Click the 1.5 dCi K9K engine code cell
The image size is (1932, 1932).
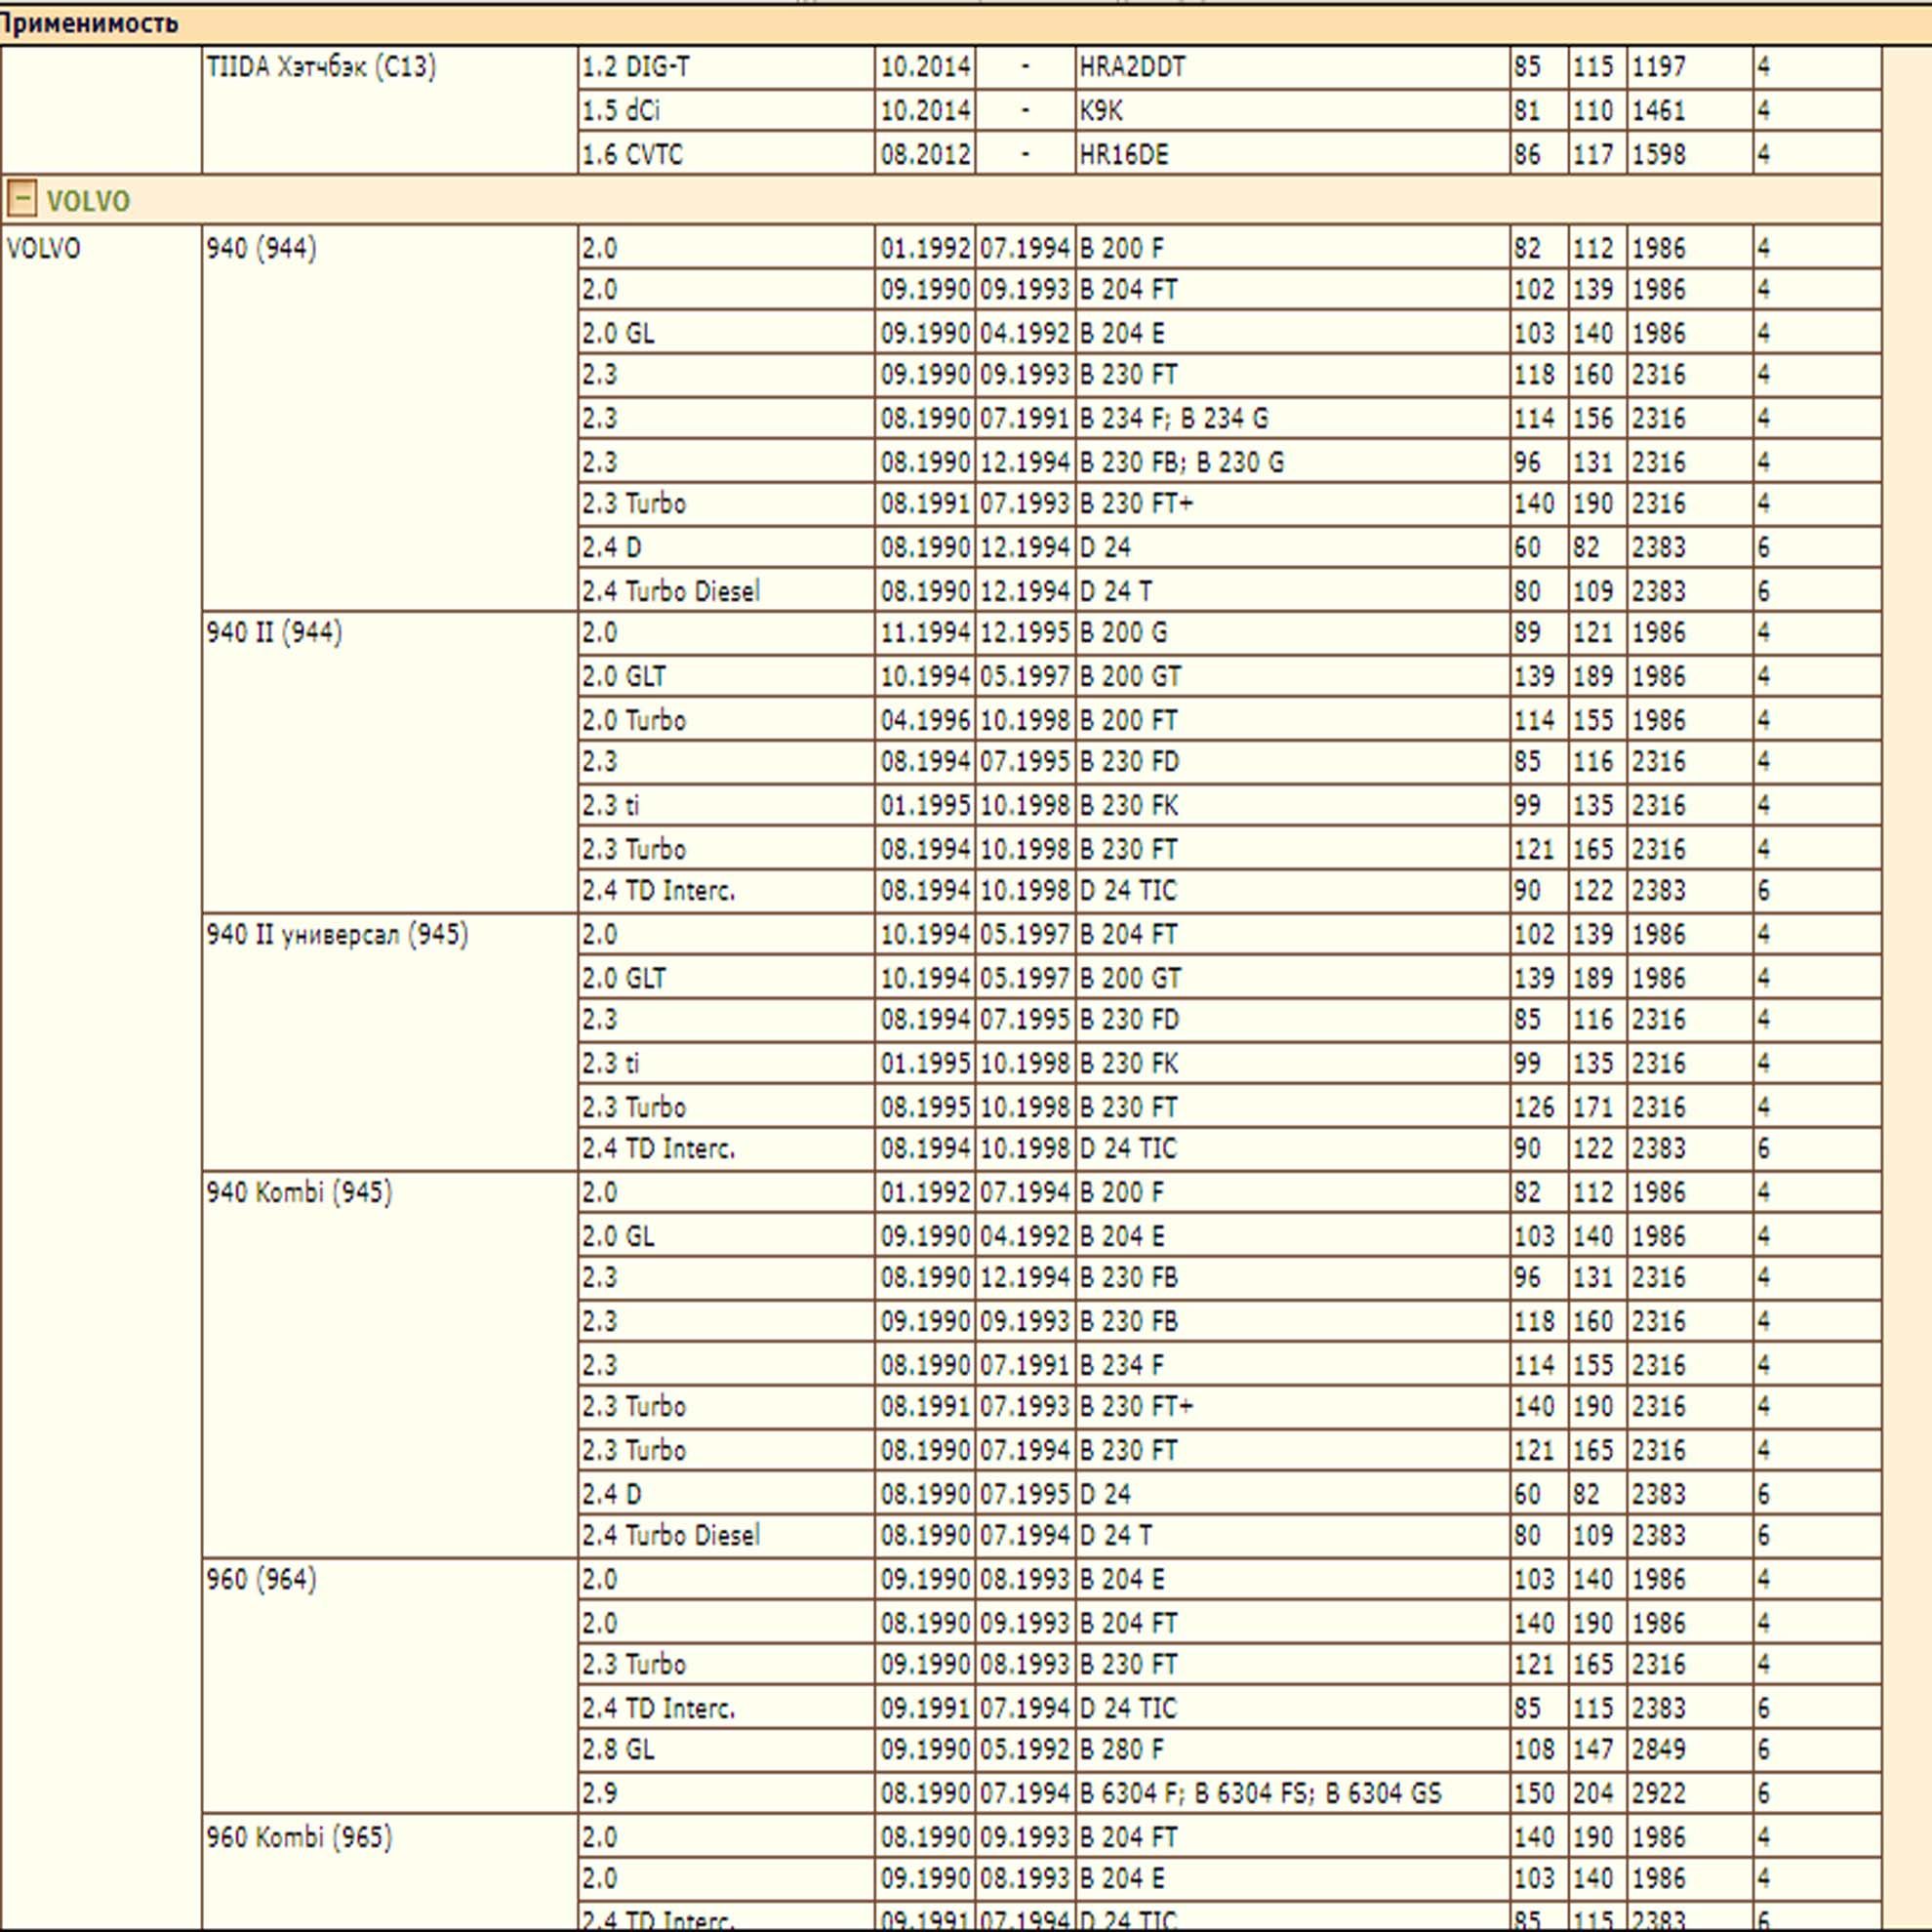pos(1292,110)
